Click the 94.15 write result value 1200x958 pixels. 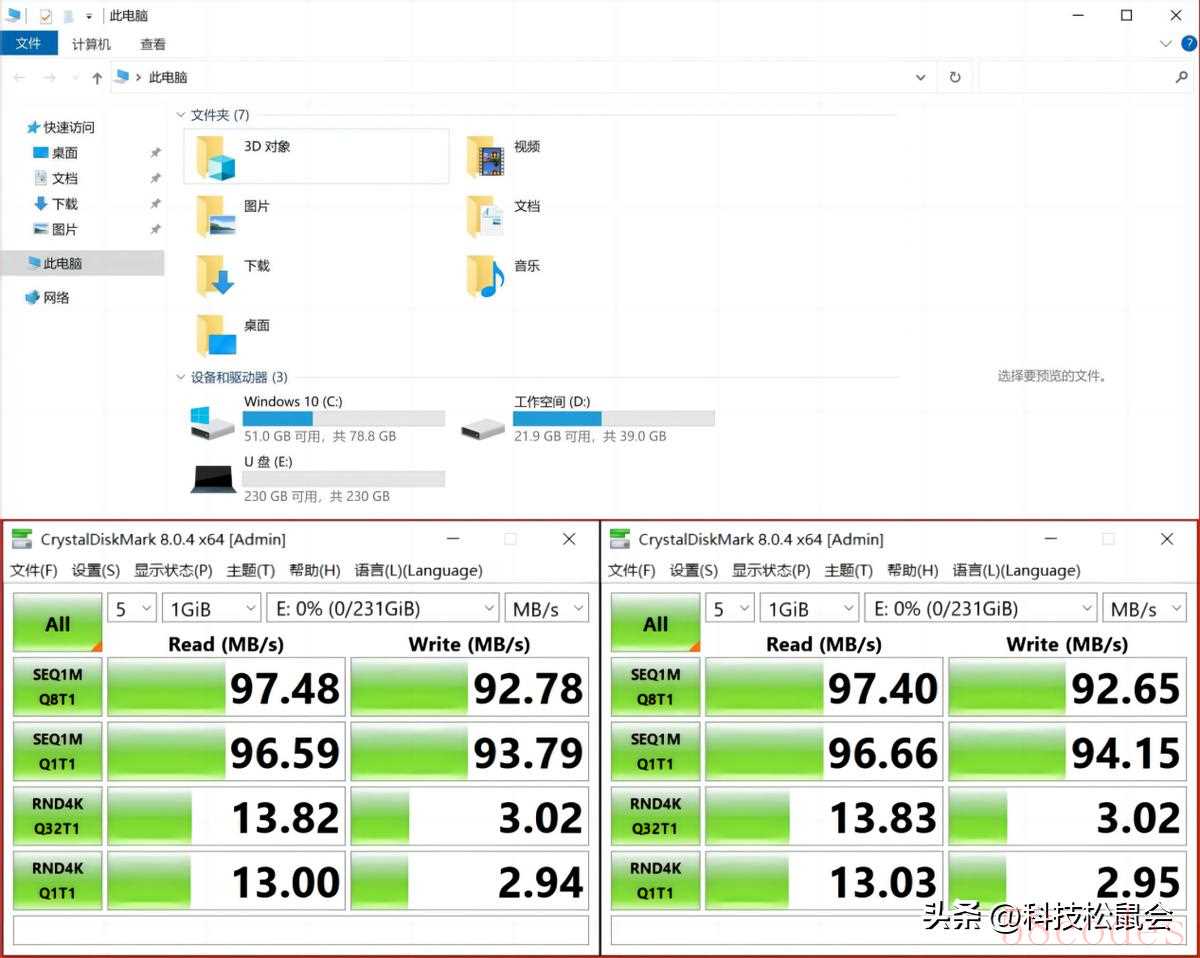click(x=1125, y=753)
